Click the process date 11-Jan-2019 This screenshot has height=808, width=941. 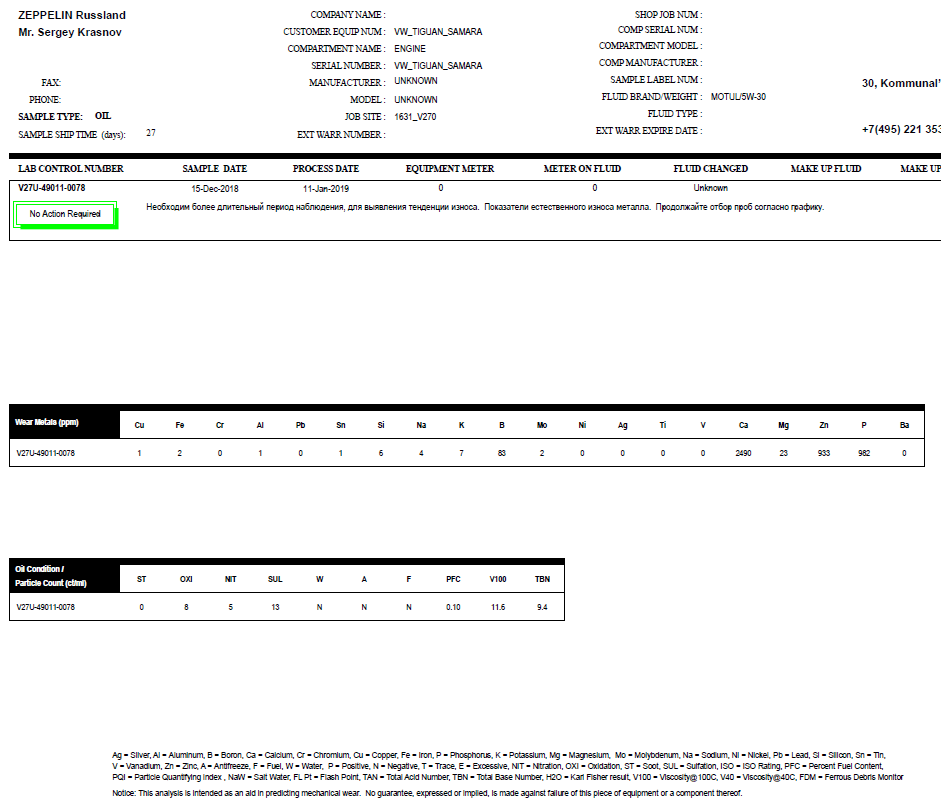pyautogui.click(x=326, y=188)
